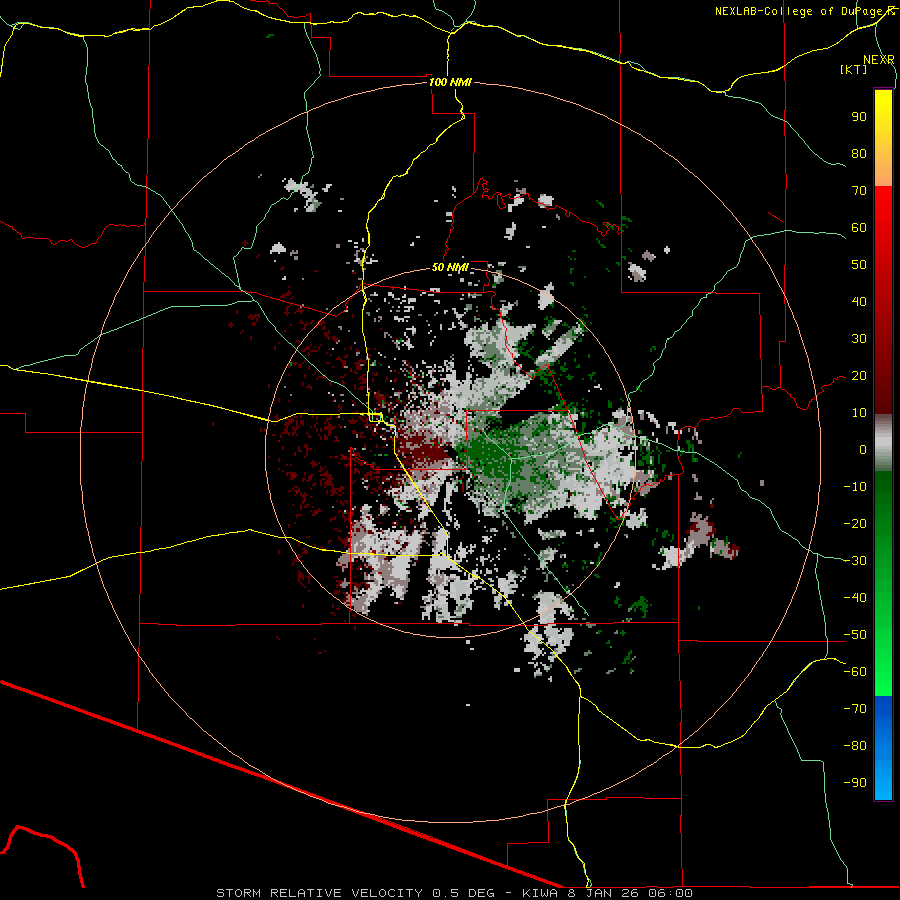Image resolution: width=900 pixels, height=900 pixels.
Task: Click the NEXR label above the scale
Action: click(x=878, y=60)
